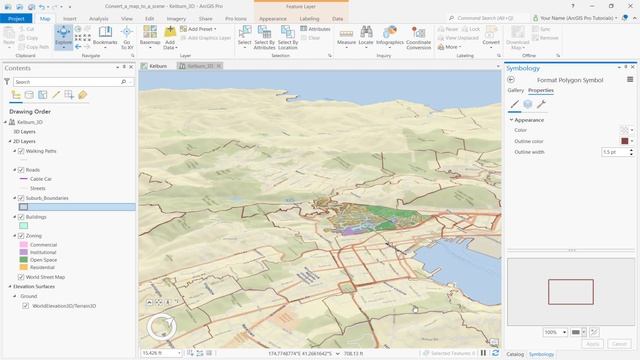This screenshot has height=360, width=640.
Task: Collapse the Appearance section
Action: pos(511,120)
